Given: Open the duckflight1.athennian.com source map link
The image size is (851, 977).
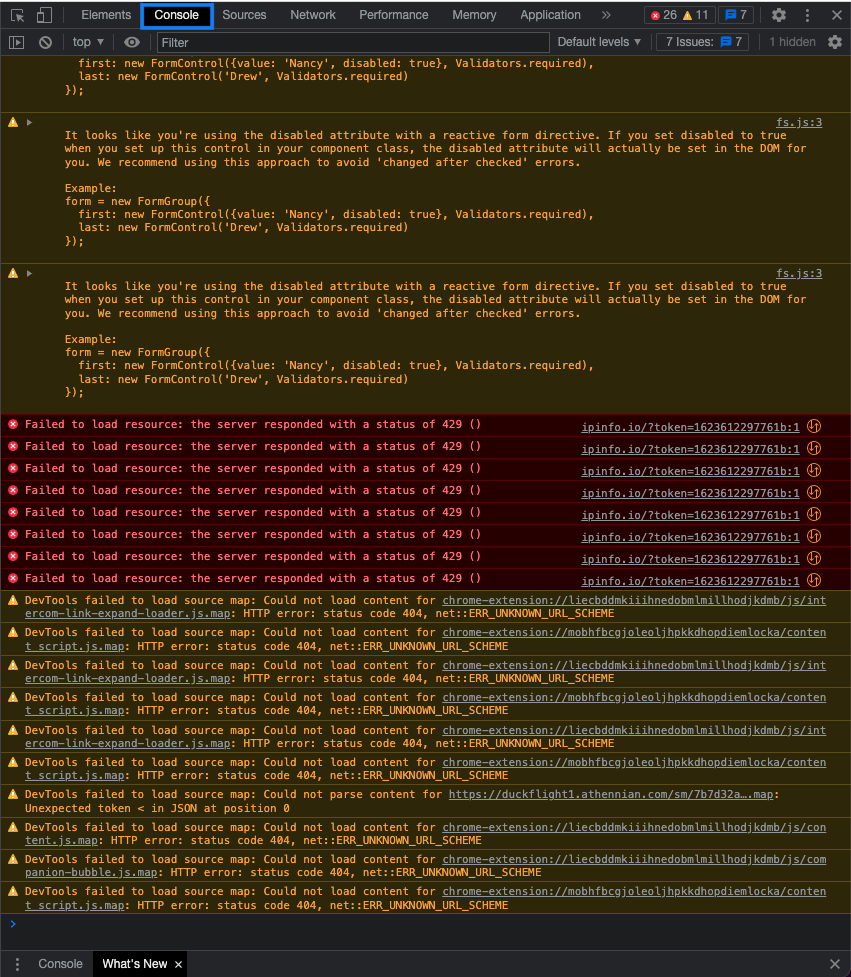Looking at the screenshot, I should (611, 794).
